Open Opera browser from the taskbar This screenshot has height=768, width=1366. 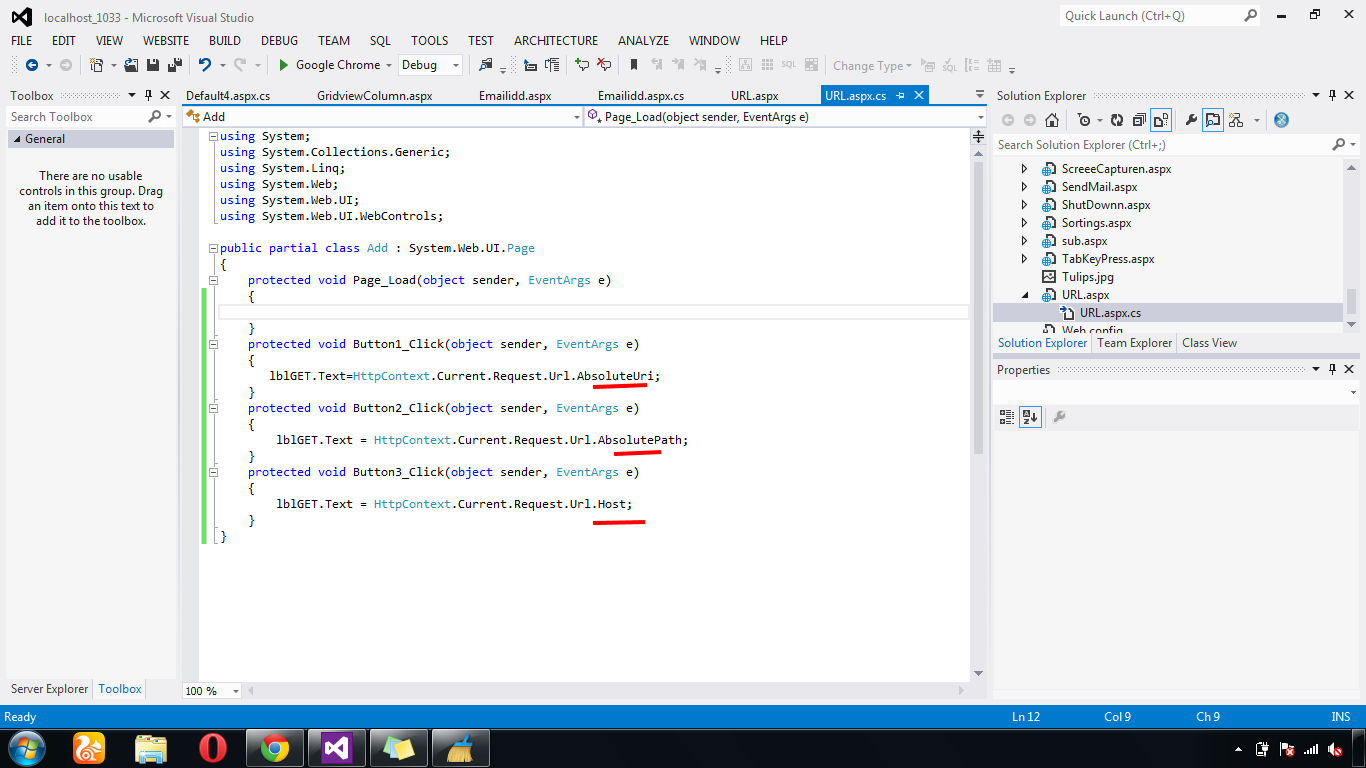point(212,747)
